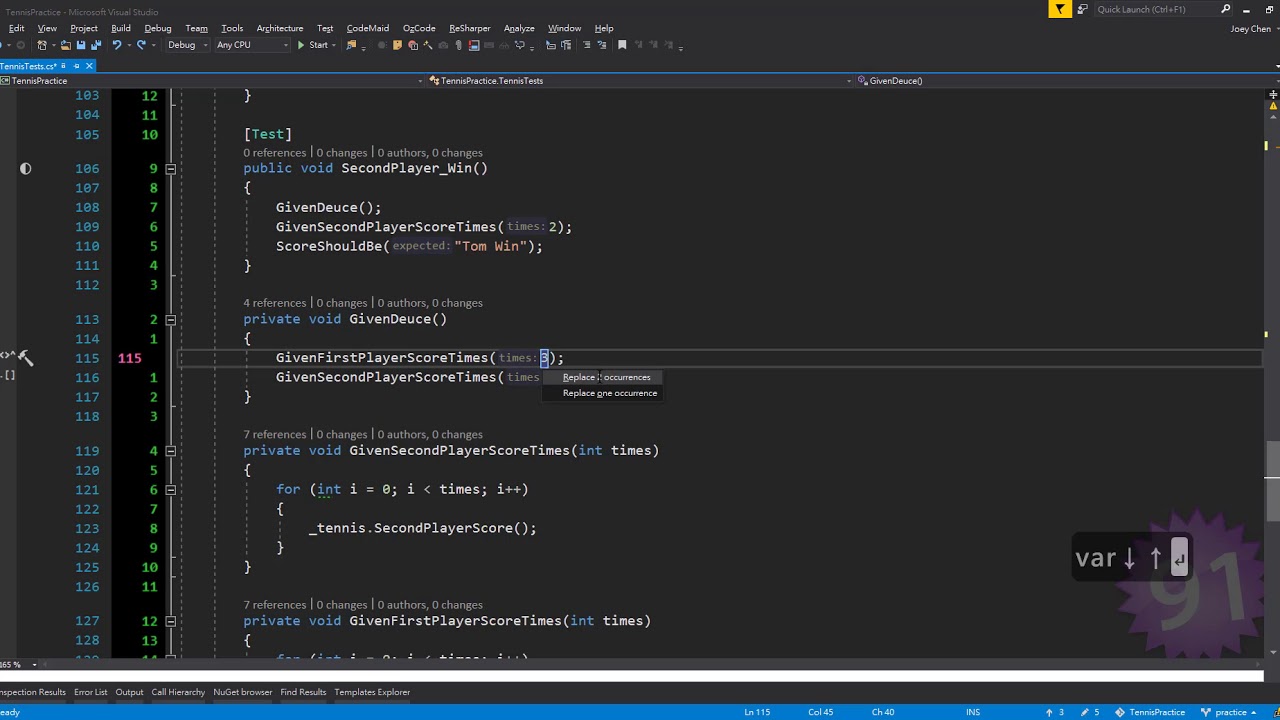The image size is (1280, 720).
Task: Collapse the SecondPlayer_Win method outline
Action: click(x=170, y=168)
